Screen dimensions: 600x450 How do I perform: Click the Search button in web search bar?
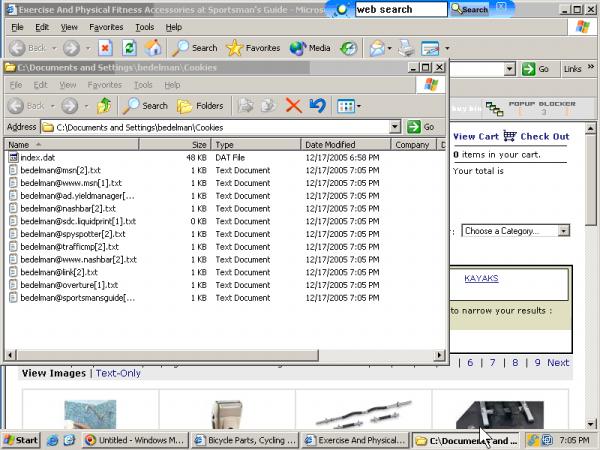tap(469, 9)
